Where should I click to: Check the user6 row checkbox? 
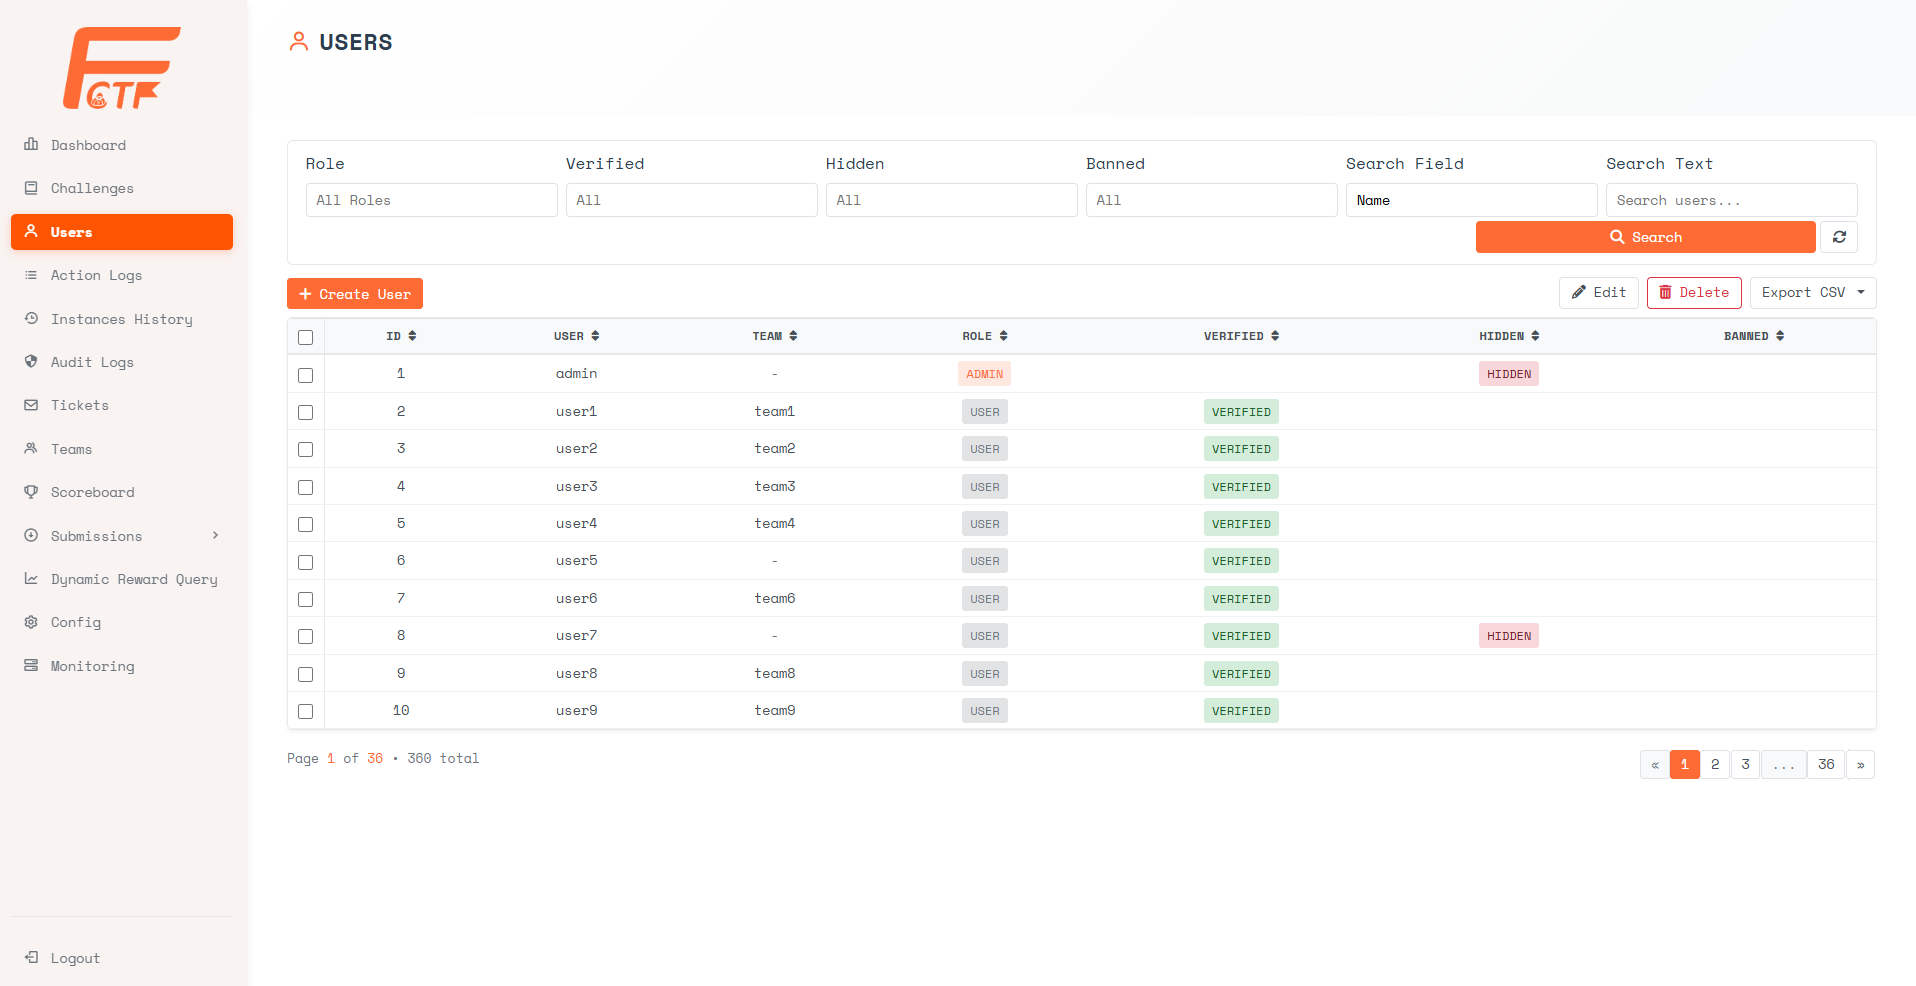click(306, 599)
